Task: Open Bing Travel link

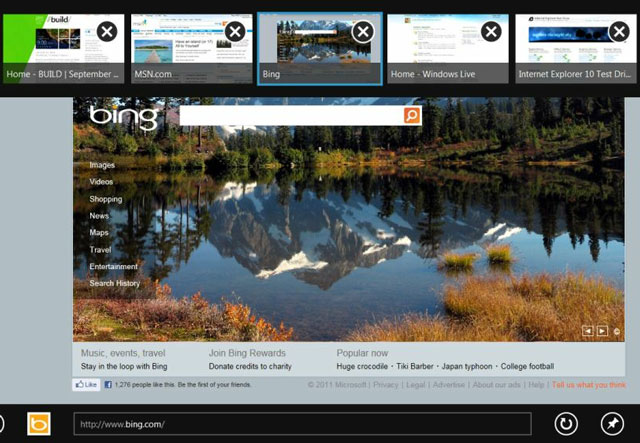Action: [x=100, y=249]
